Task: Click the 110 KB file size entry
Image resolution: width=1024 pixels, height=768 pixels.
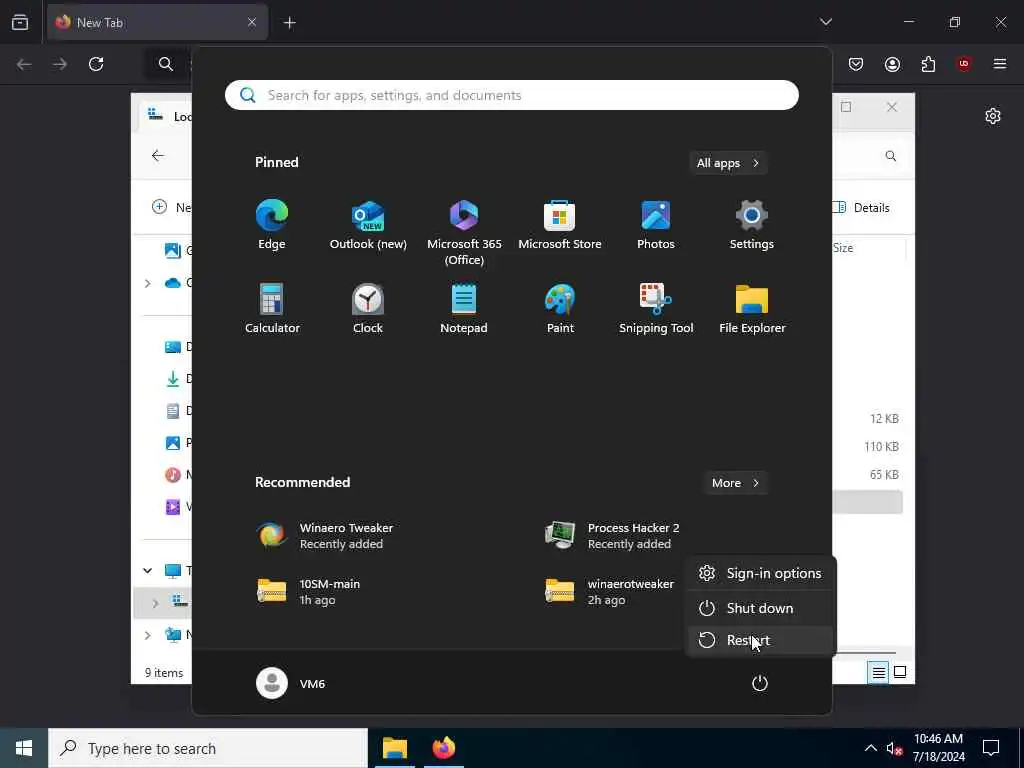Action: tap(882, 447)
